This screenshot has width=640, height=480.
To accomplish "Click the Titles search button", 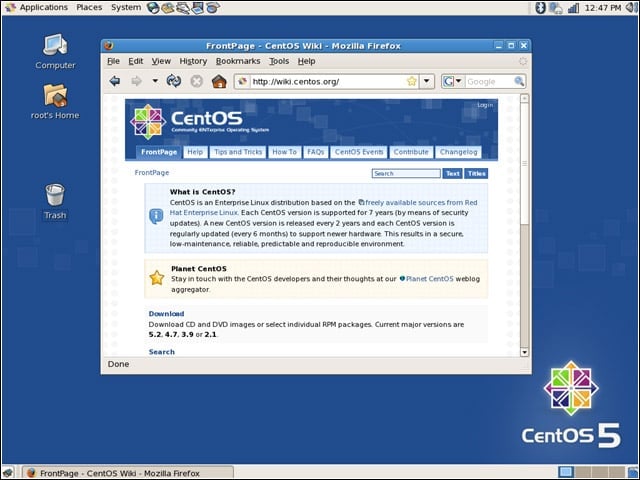I will coord(476,173).
